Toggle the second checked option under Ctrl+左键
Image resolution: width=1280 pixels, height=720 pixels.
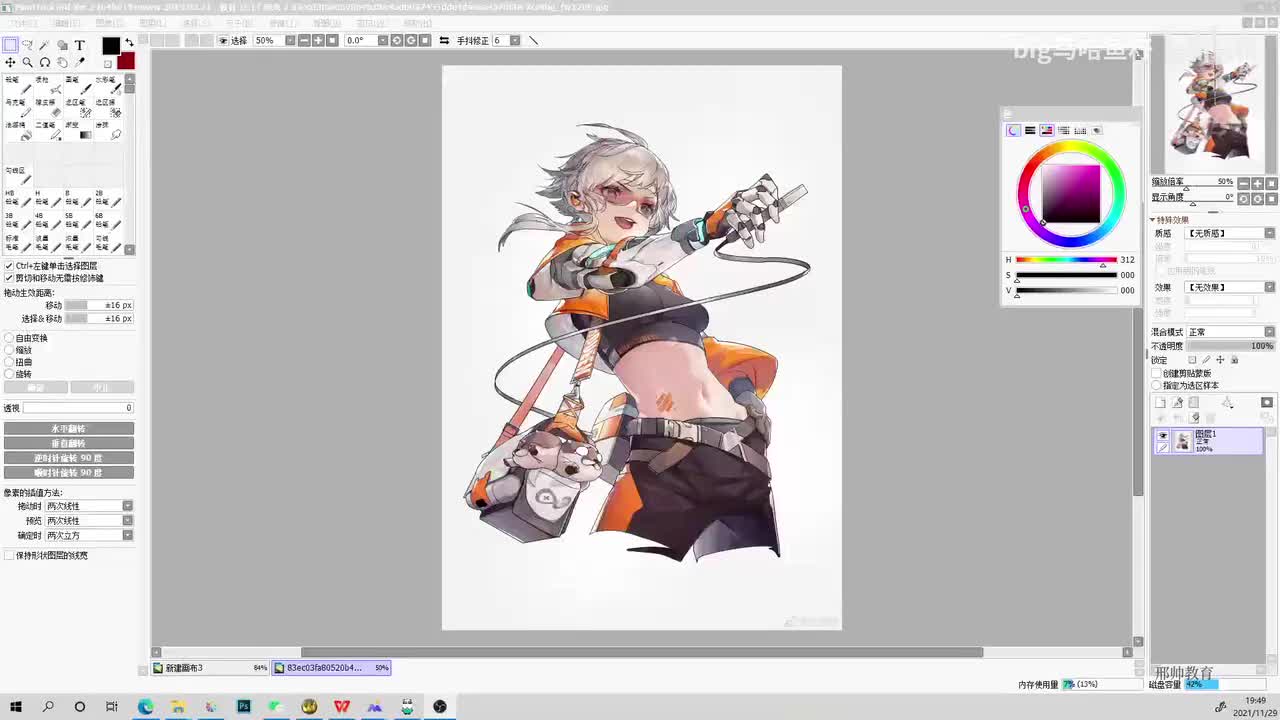9,278
